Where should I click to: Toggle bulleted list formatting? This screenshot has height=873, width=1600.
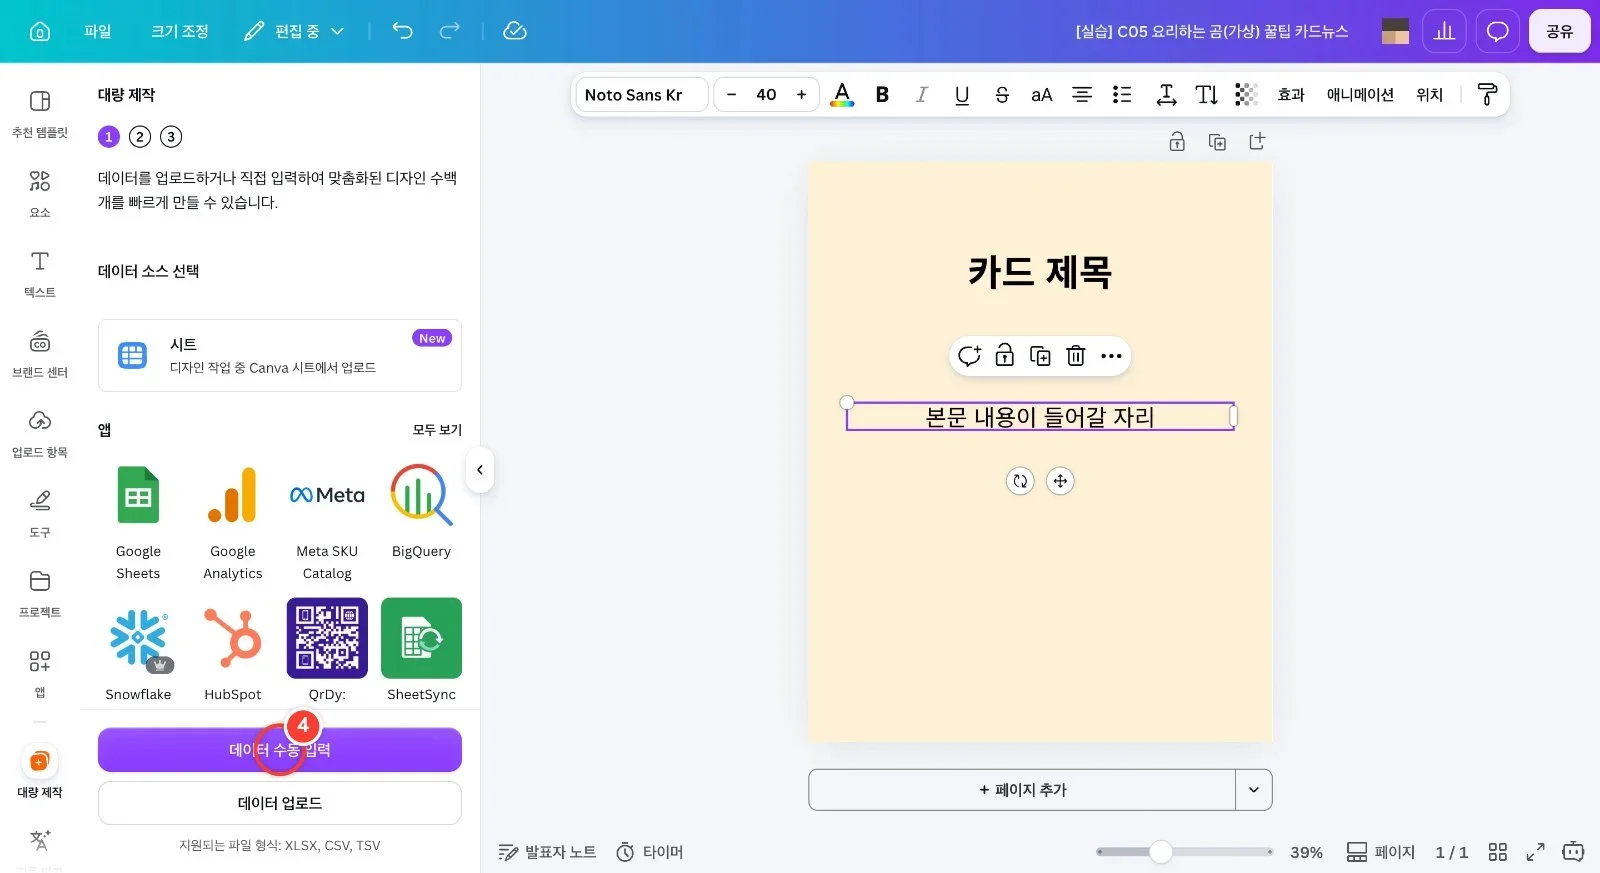pos(1122,95)
